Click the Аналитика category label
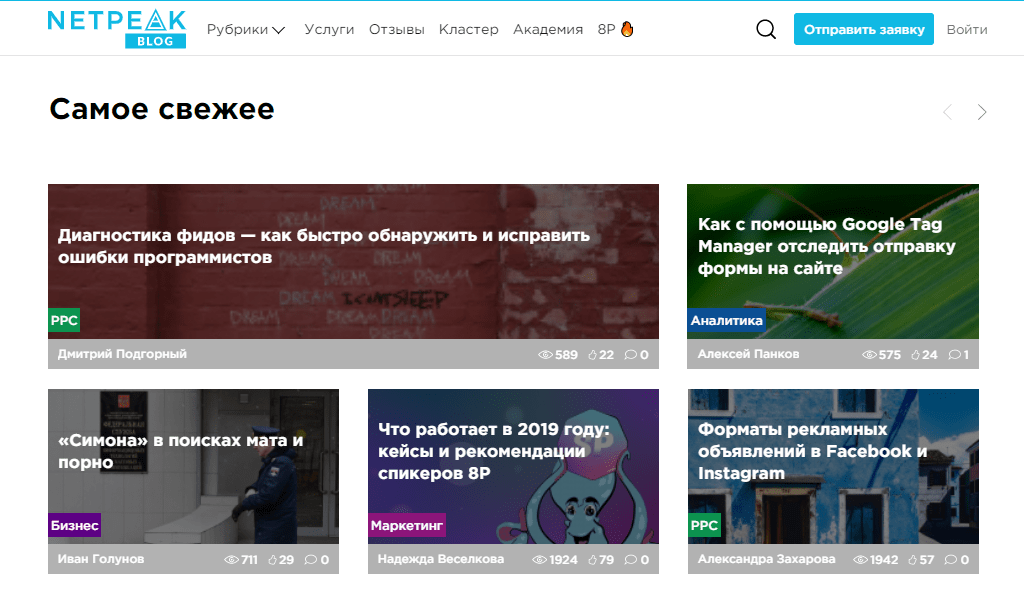The image size is (1024, 595). click(727, 321)
